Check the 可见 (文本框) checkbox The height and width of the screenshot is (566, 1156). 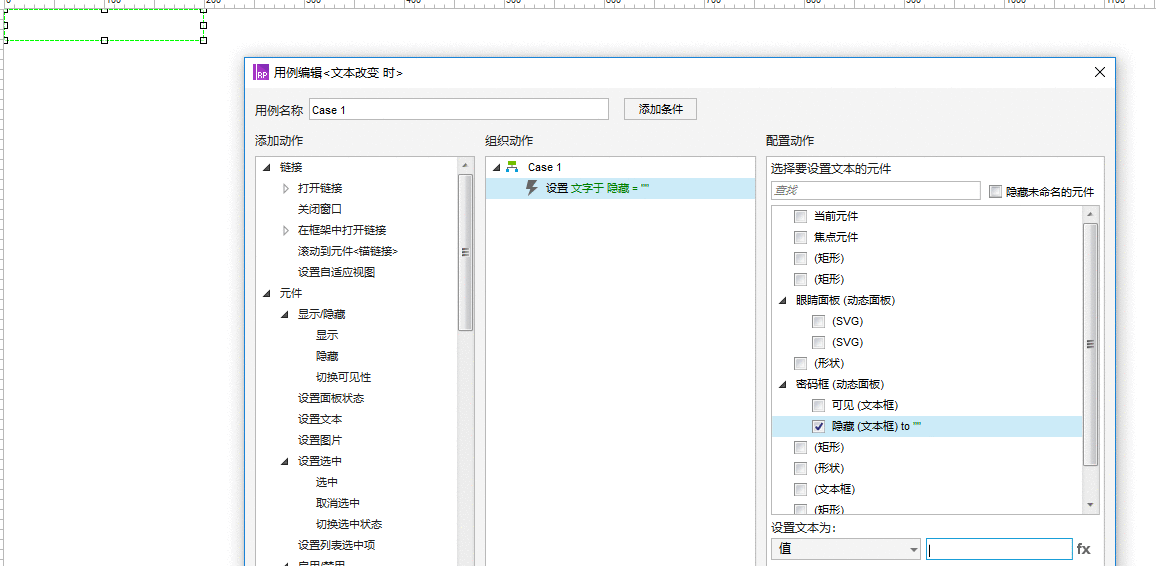[x=818, y=405]
